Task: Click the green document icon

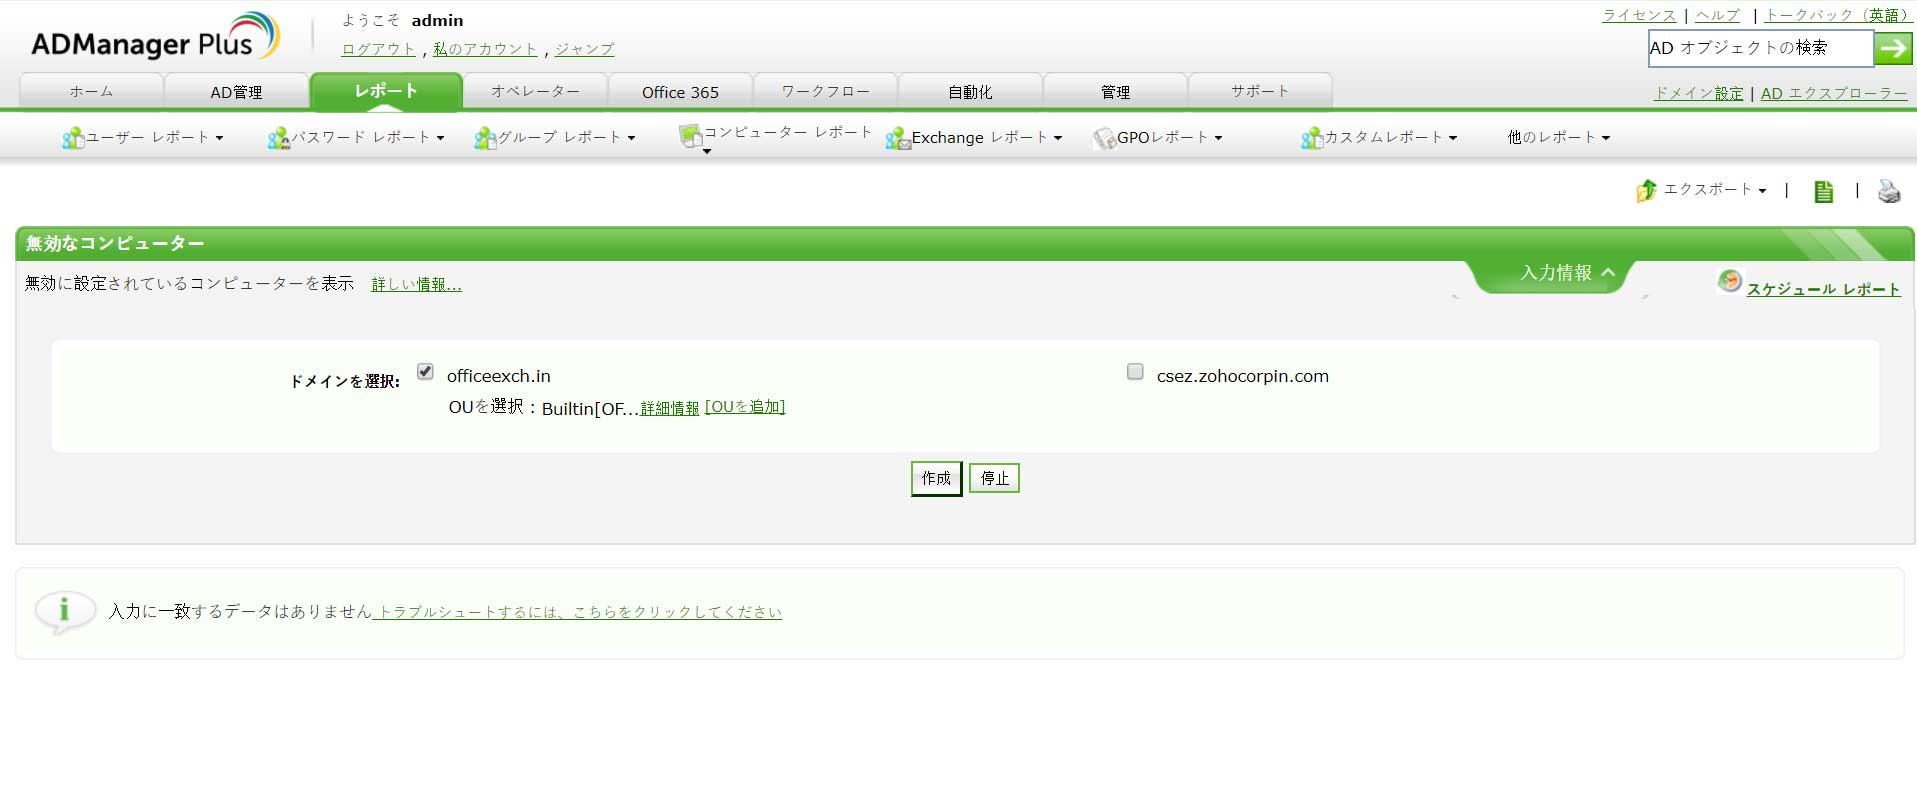Action: 1824,191
